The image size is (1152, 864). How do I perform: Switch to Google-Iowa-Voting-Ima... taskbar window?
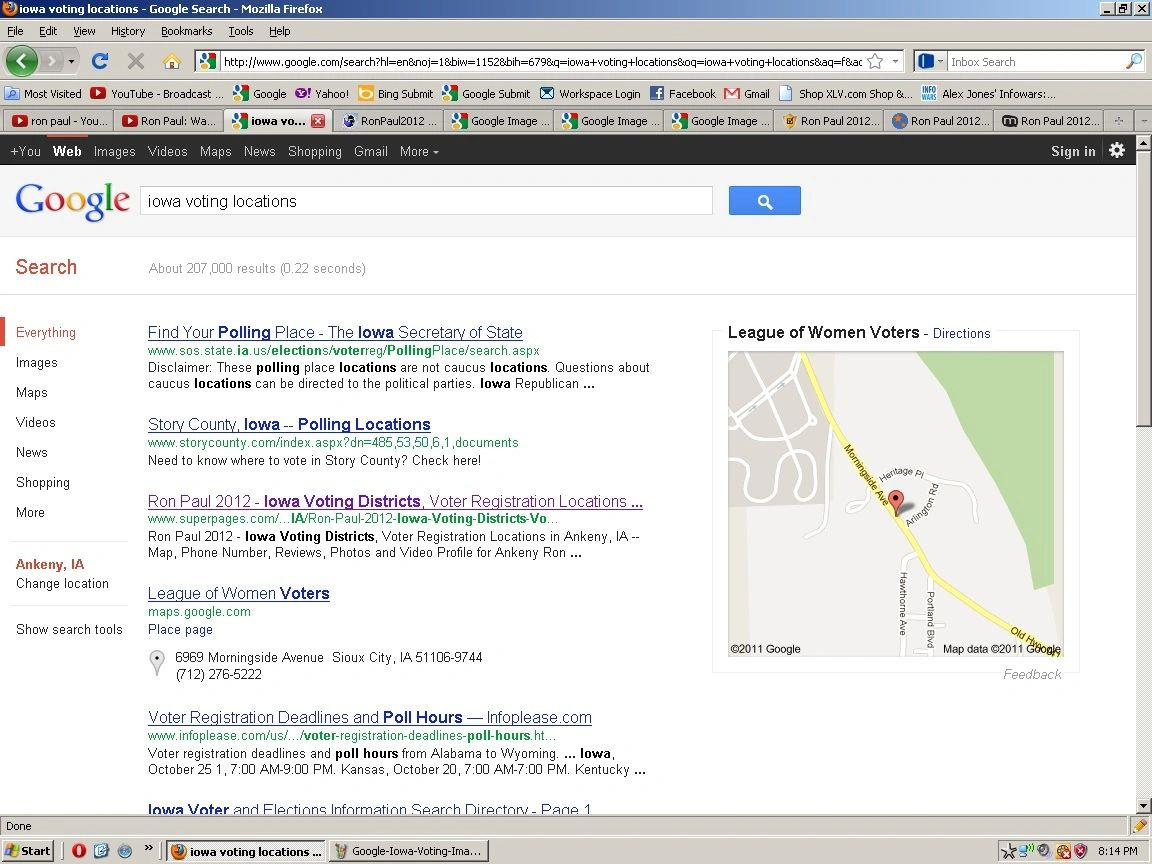click(408, 851)
